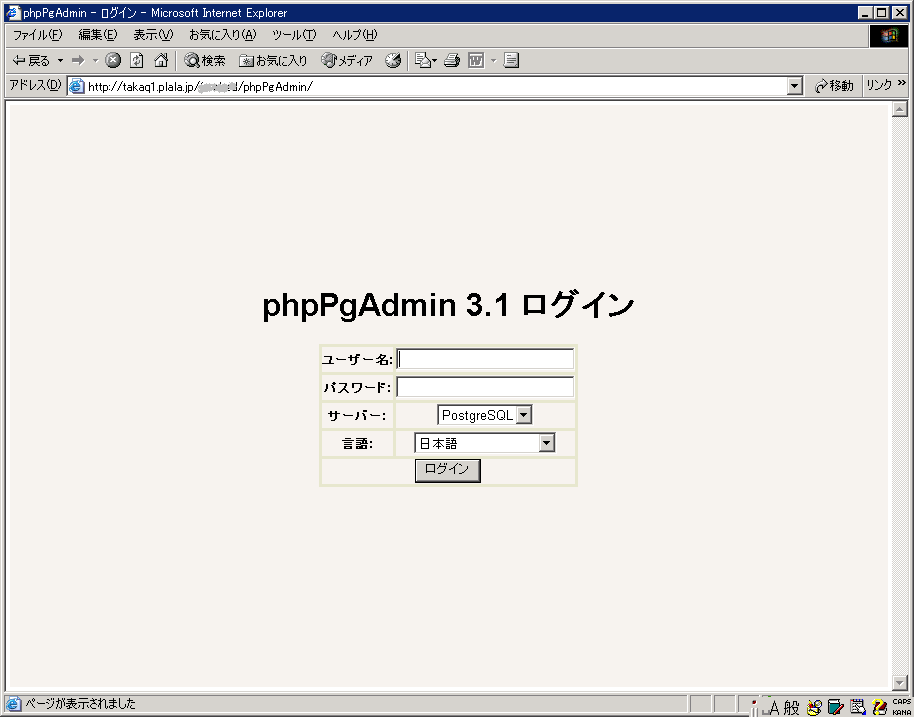Open the back history dropdown arrow
Screen dimensions: 914x717
coord(60,61)
